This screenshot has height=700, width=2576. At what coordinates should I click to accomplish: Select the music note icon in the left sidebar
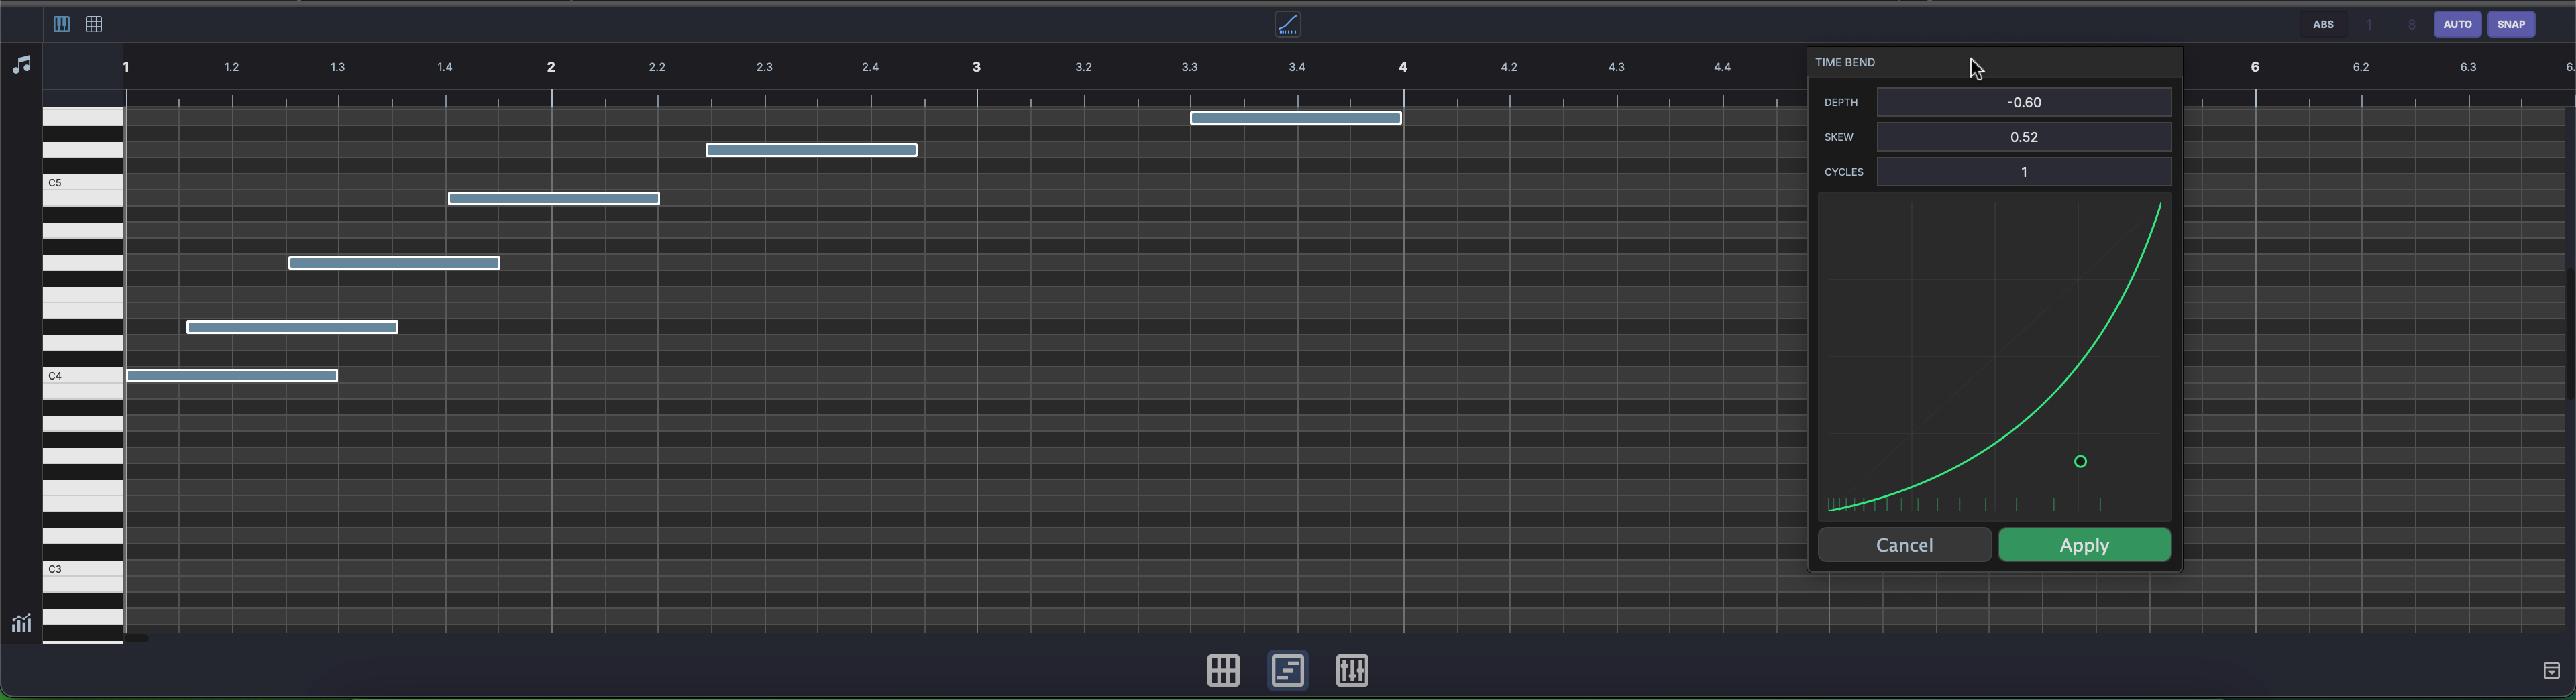[x=21, y=65]
